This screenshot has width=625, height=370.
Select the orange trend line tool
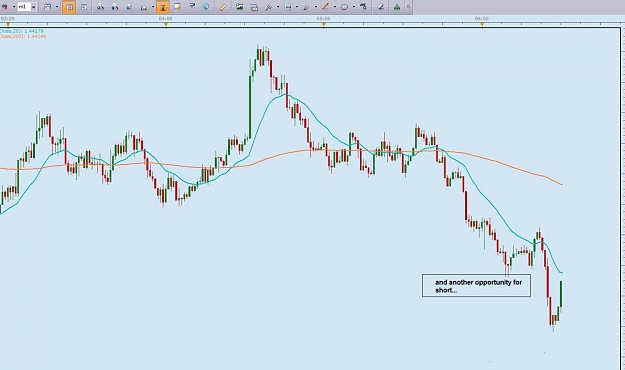pyautogui.click(x=326, y=7)
